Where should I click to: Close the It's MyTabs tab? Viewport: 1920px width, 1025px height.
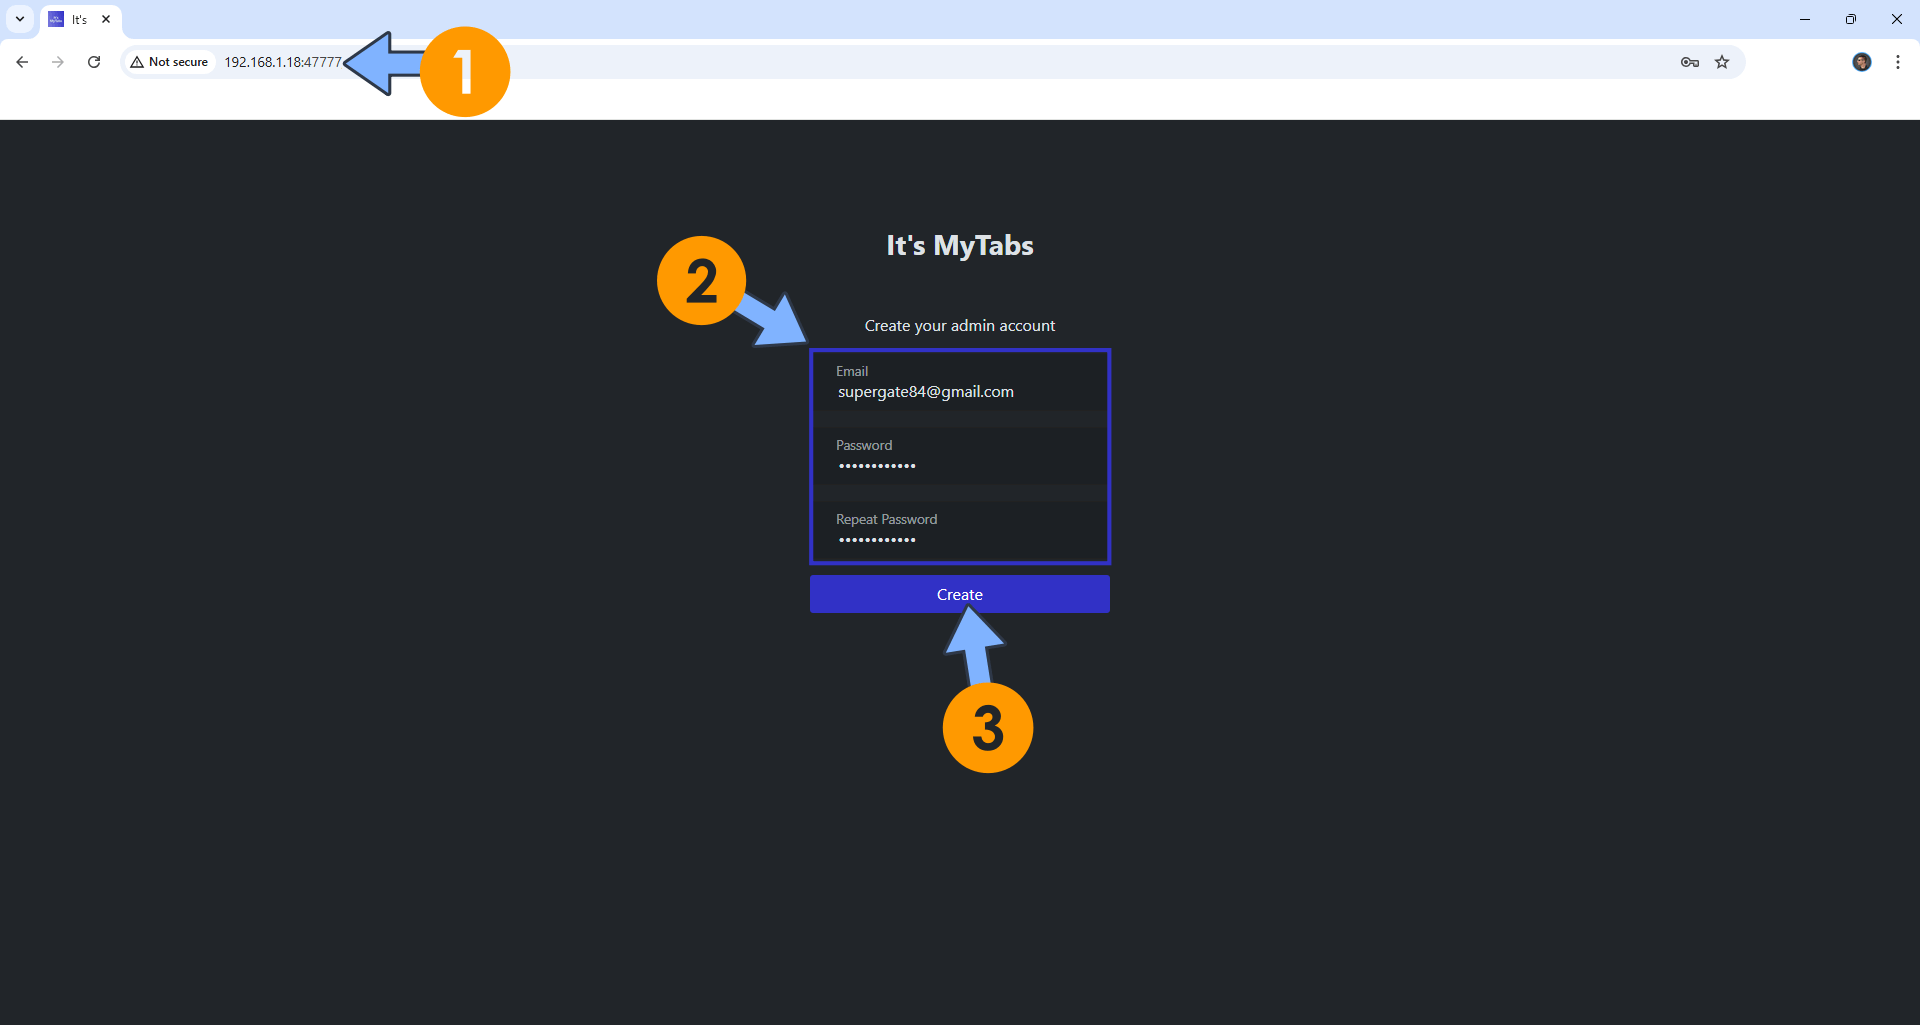[106, 18]
